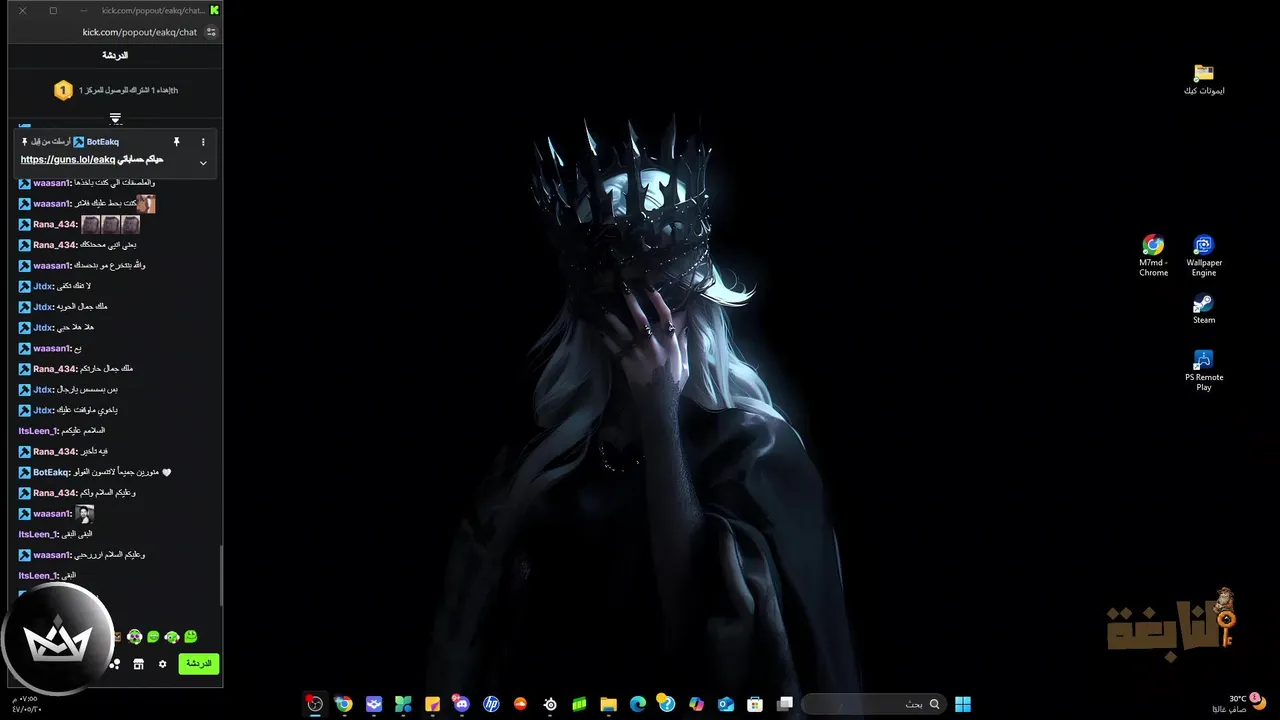Click the lone image emote in waasan1 message
Image resolution: width=1280 pixels, height=720 pixels.
[x=85, y=514]
